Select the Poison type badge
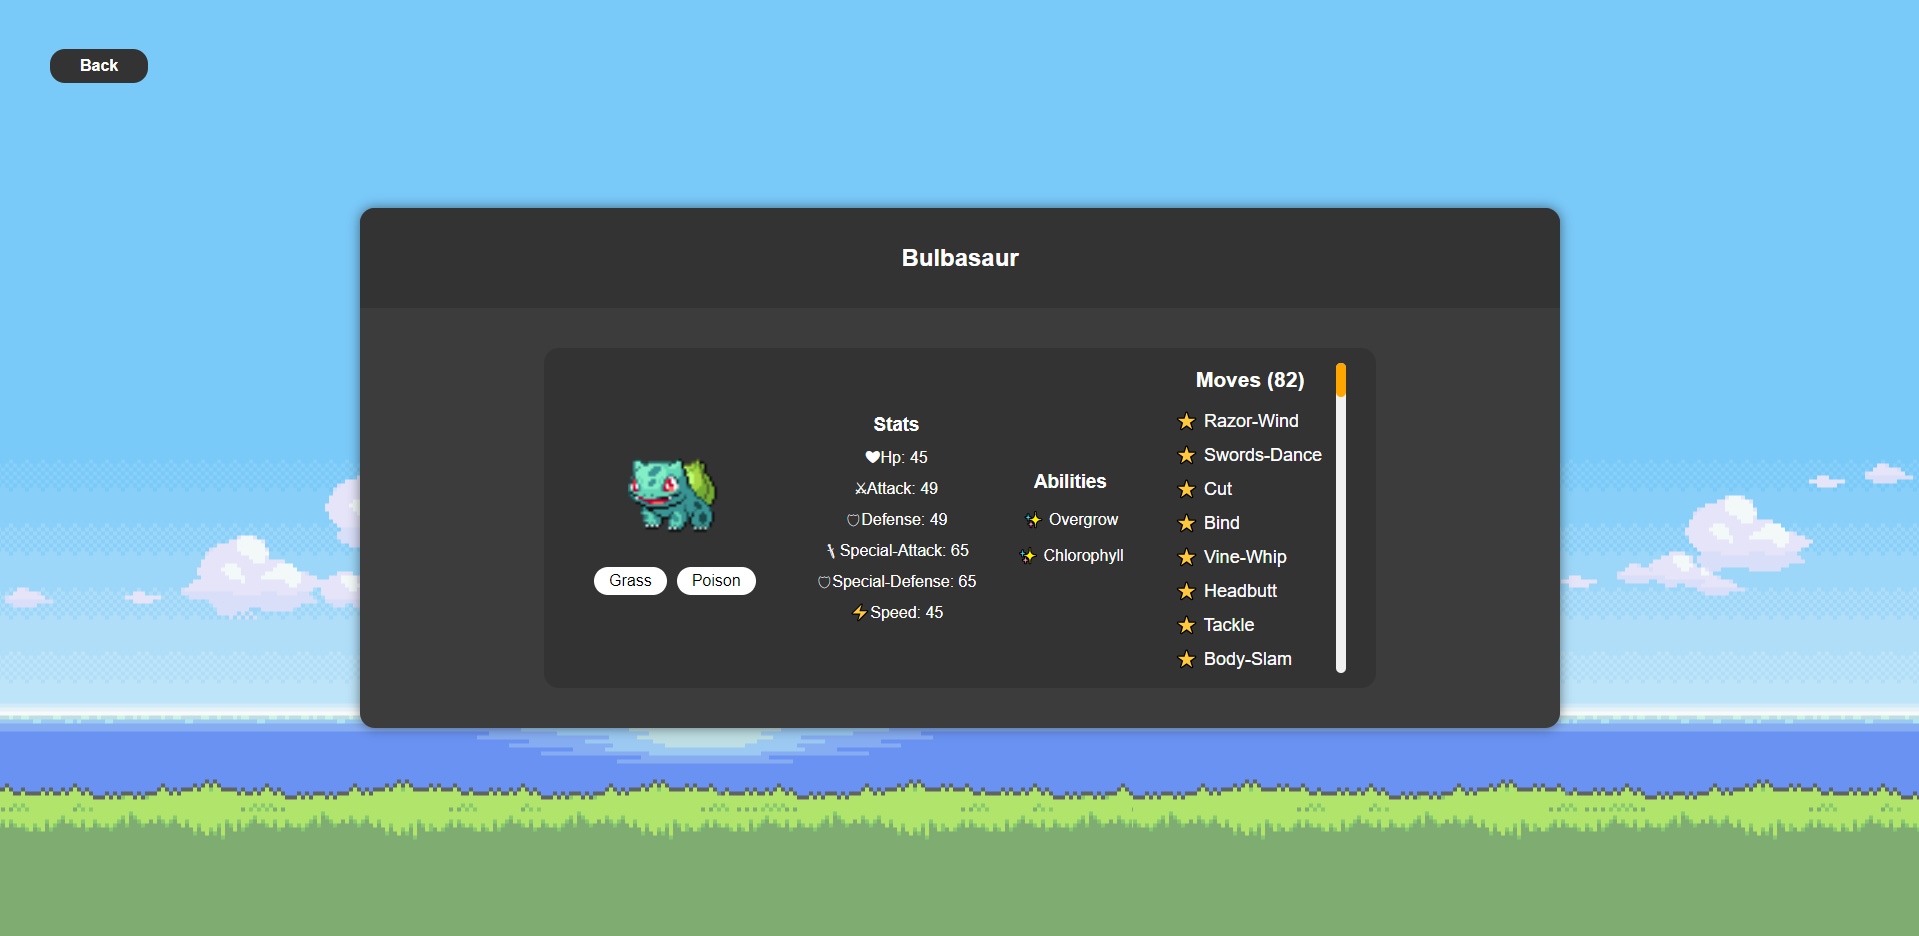Screen dimensions: 1919x936 [x=716, y=580]
